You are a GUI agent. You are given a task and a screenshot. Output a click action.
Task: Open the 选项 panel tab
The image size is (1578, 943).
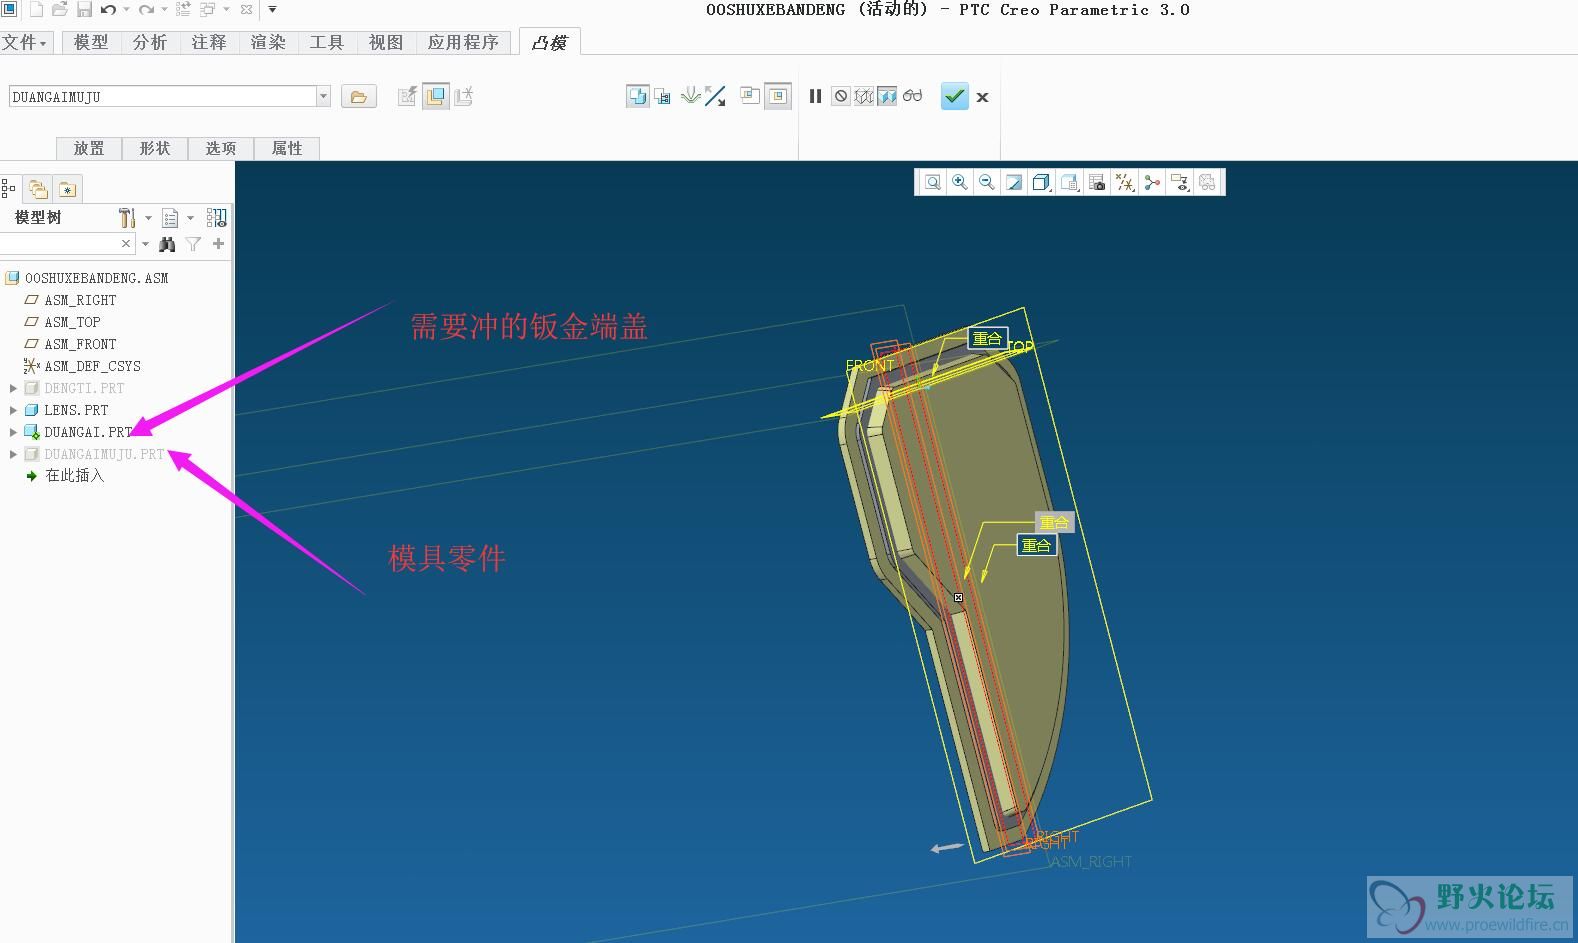[221, 148]
